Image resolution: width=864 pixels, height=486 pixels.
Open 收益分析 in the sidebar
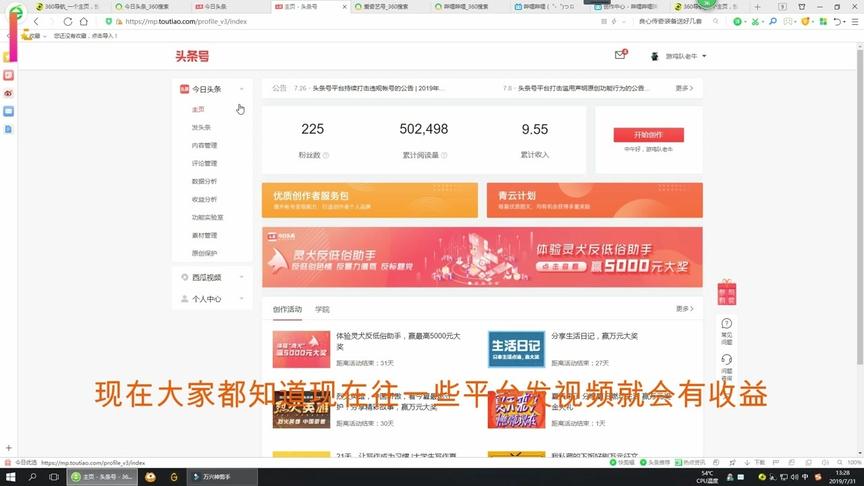tap(204, 199)
